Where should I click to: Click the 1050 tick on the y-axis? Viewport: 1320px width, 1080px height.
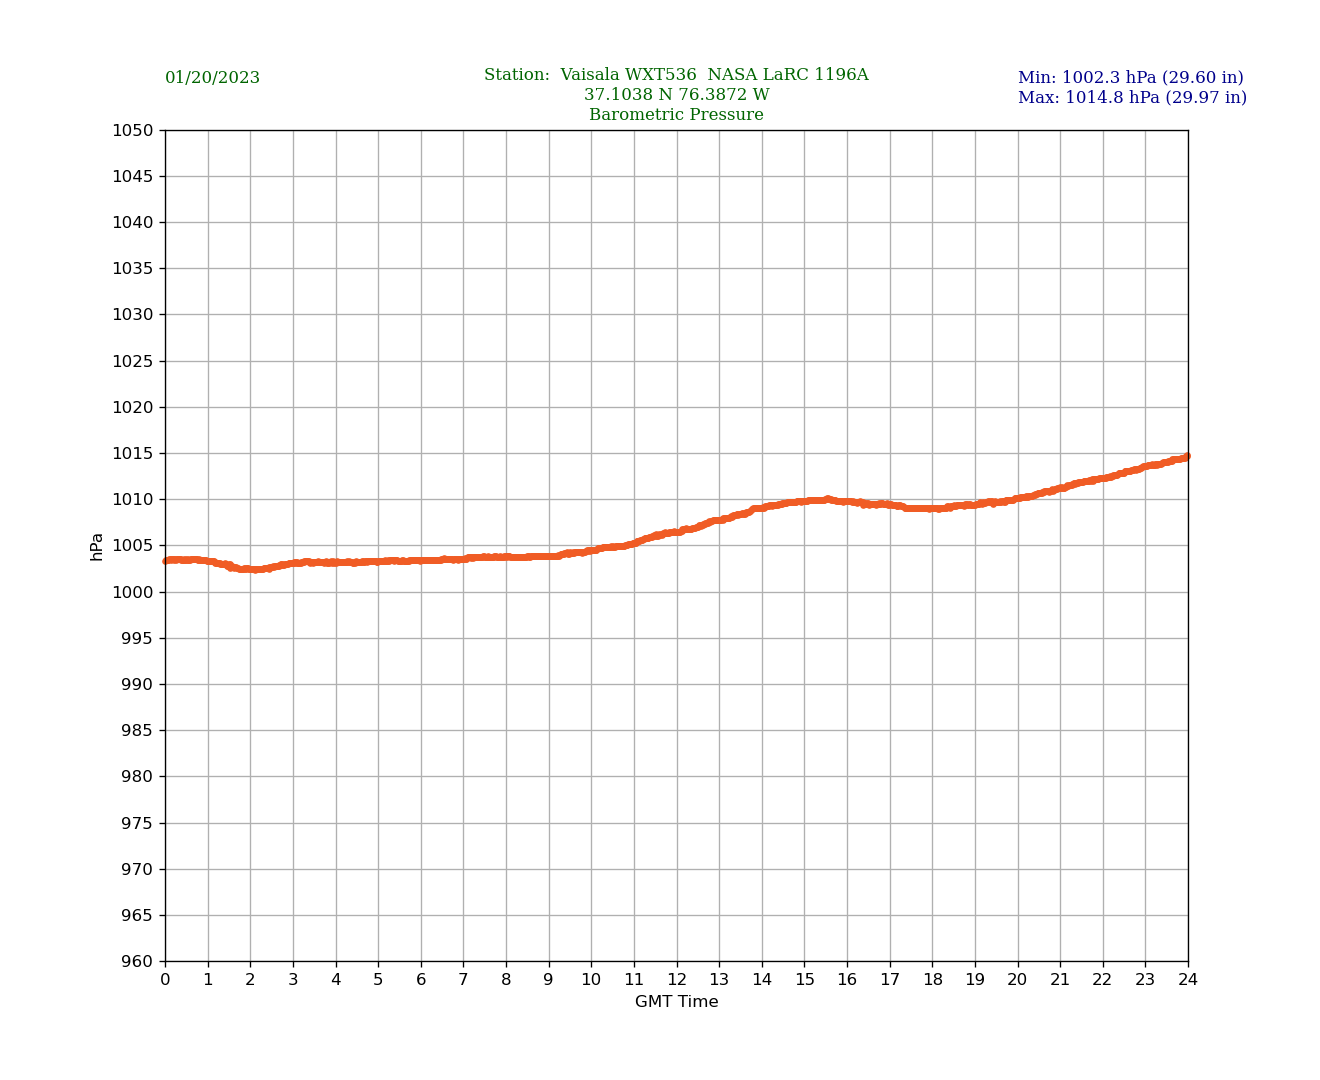point(132,130)
